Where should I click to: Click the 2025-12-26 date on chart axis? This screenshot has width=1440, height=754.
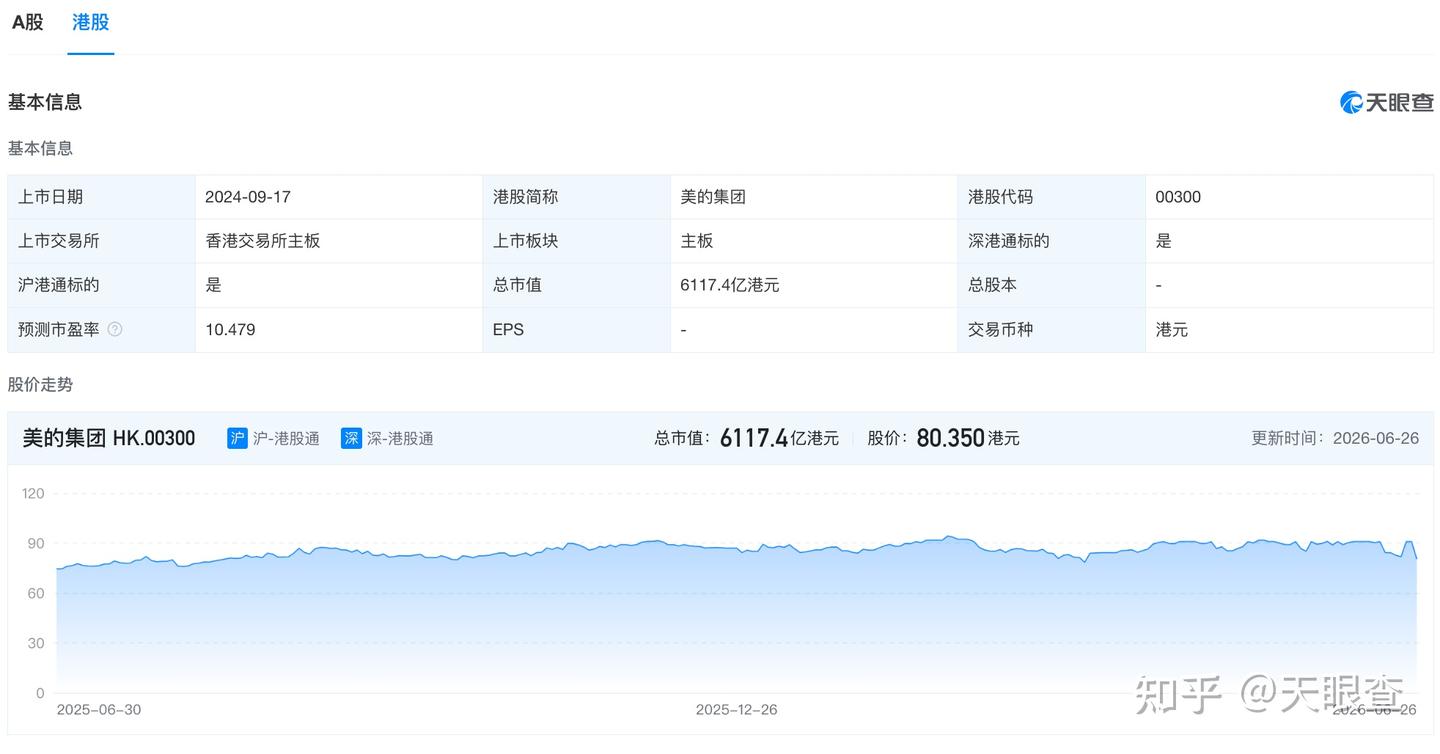[737, 709]
